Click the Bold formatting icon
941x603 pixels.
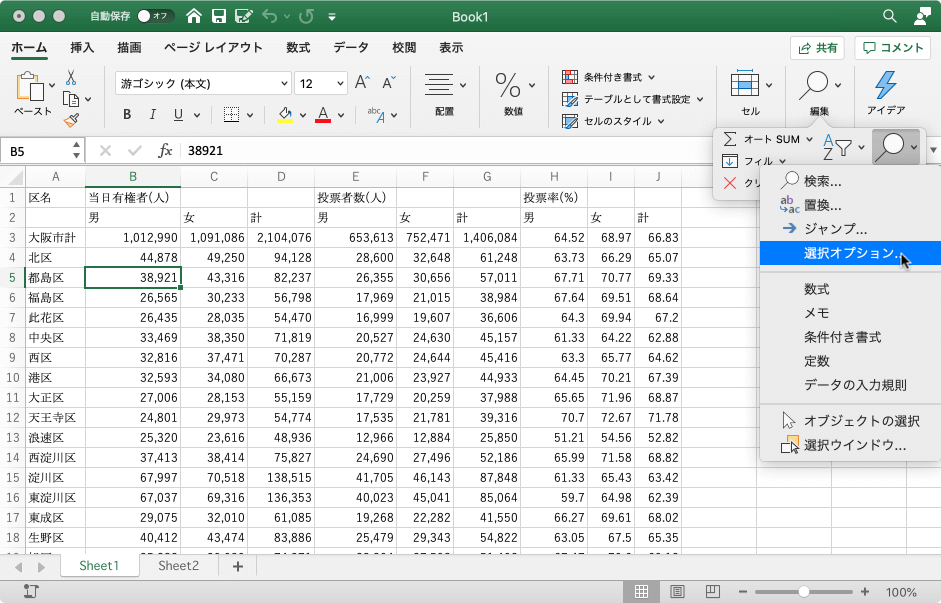(127, 114)
